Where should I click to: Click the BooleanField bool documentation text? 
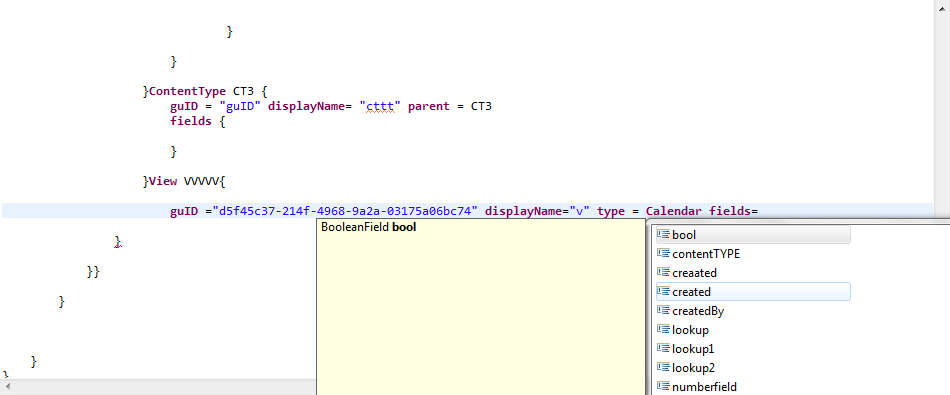pyautogui.click(x=368, y=228)
